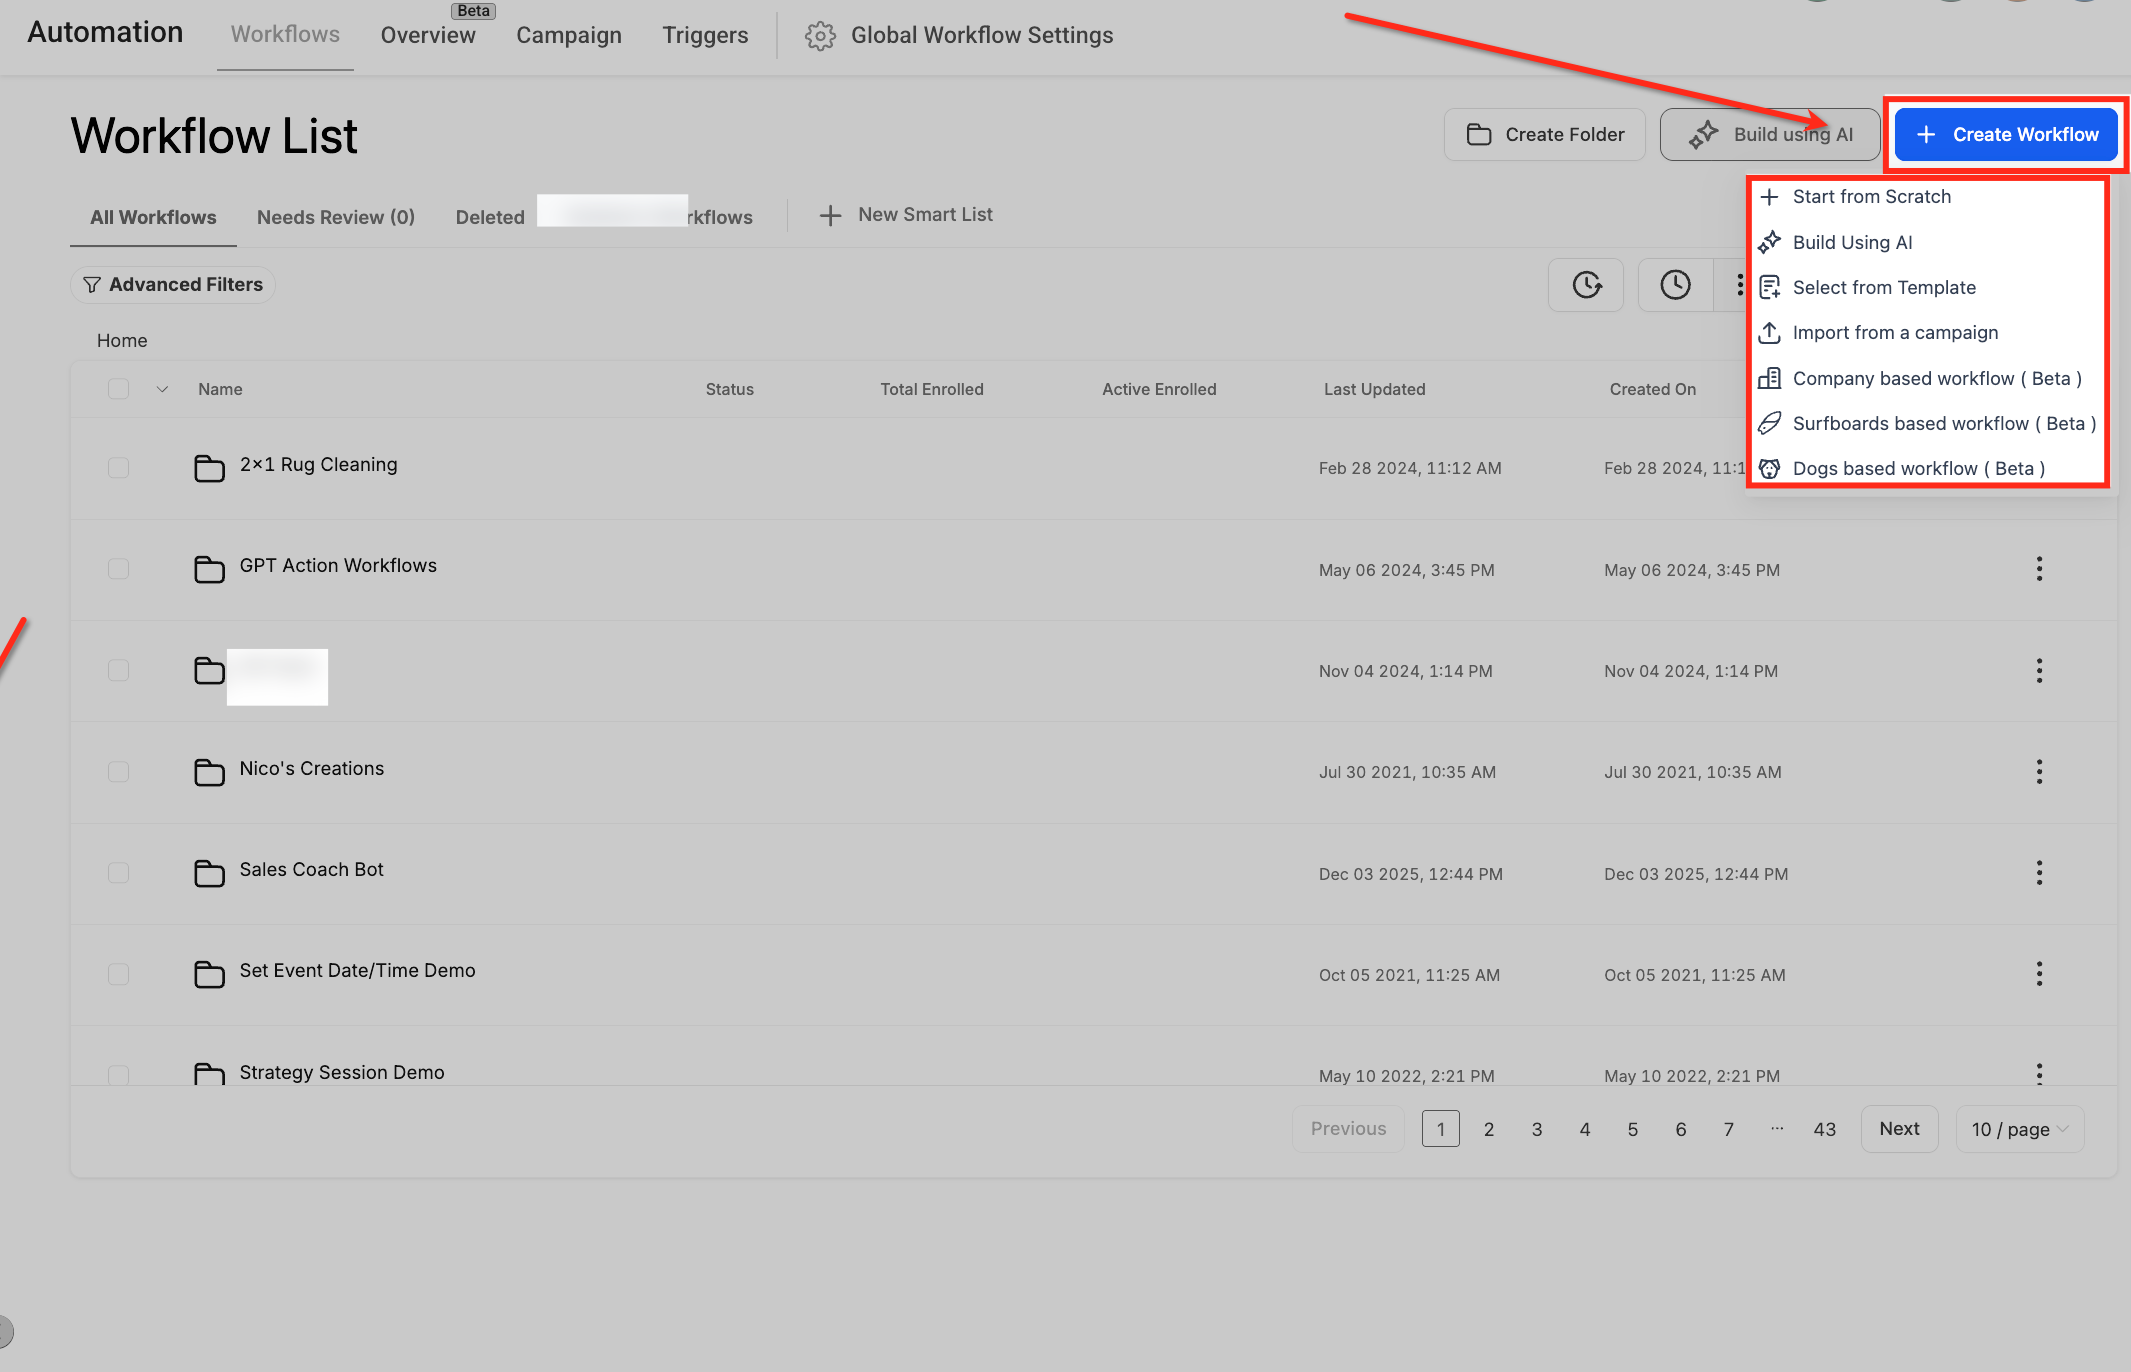Open the Campaign tab
The image size is (2131, 1372).
click(569, 35)
